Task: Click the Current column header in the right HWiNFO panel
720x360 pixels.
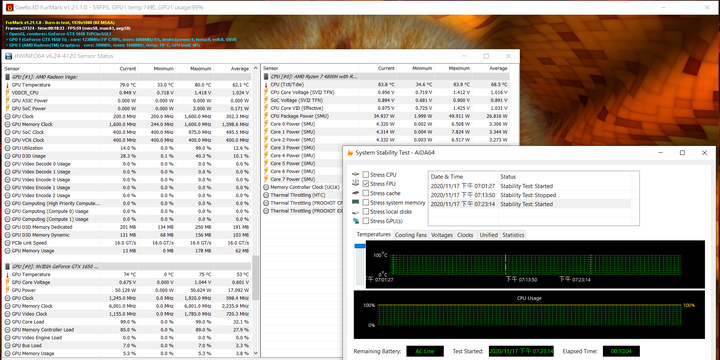Action: pos(377,68)
